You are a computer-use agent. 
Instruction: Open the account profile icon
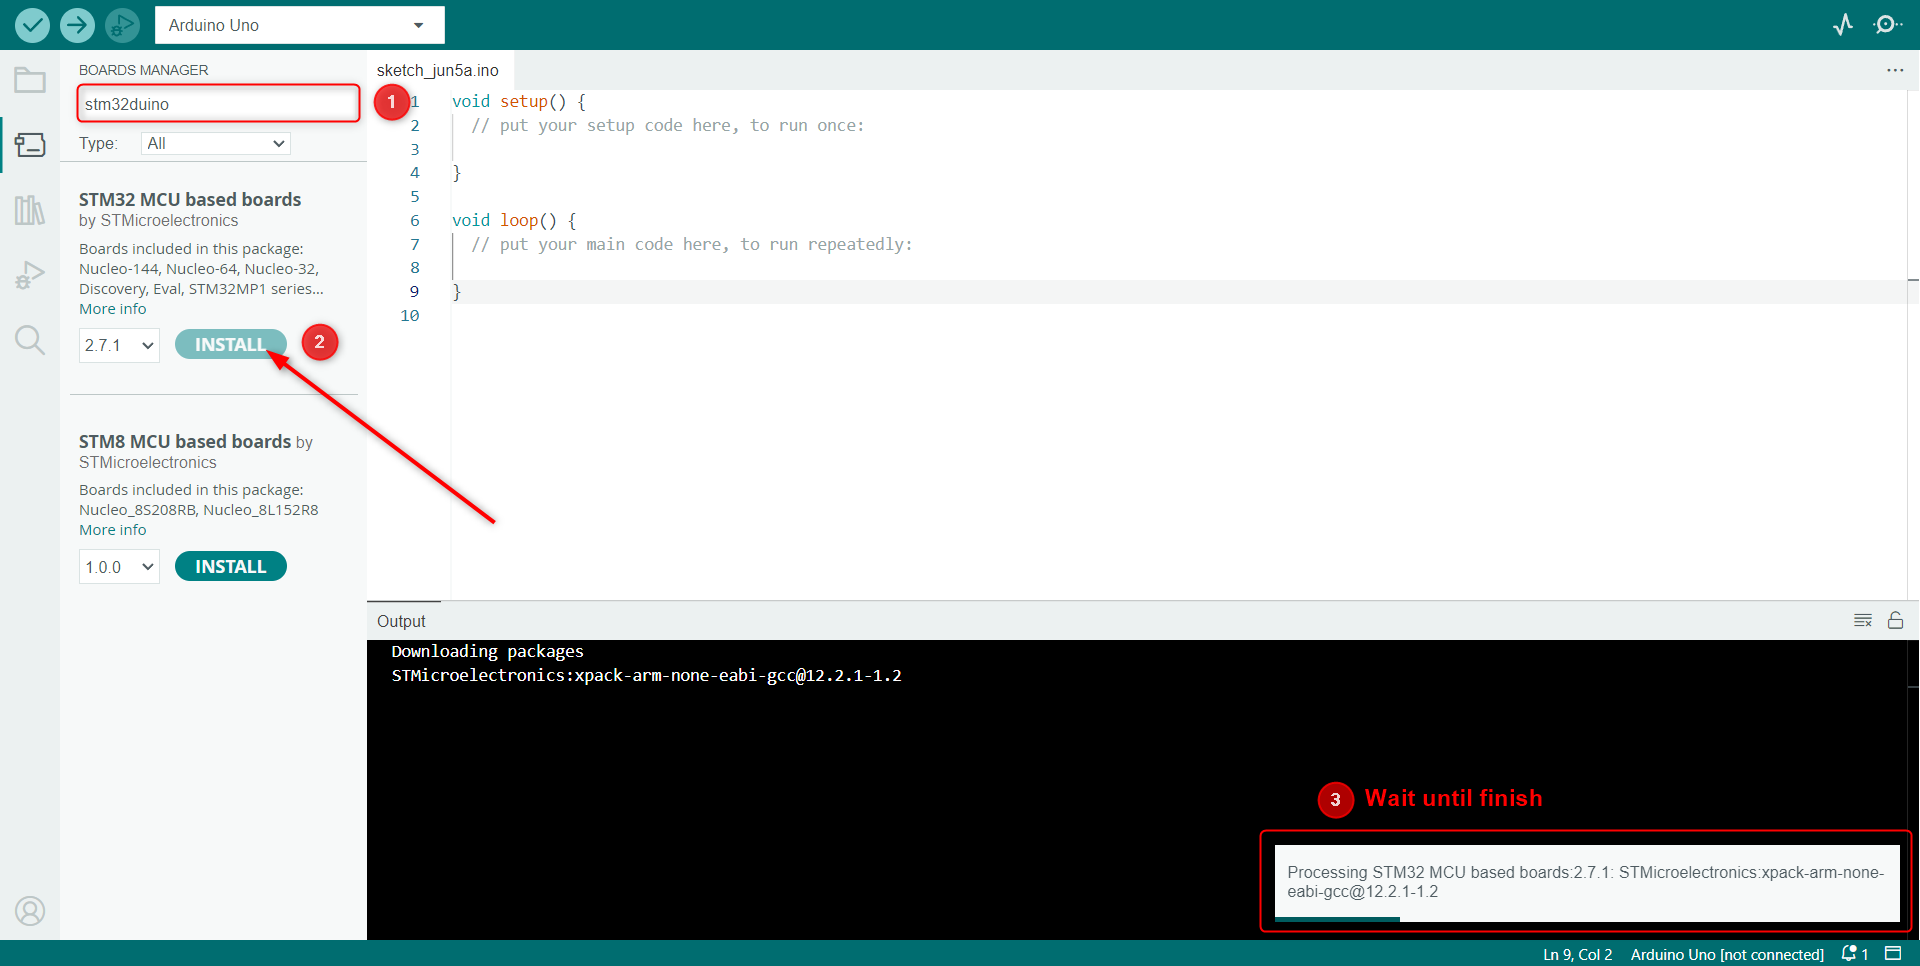click(30, 911)
